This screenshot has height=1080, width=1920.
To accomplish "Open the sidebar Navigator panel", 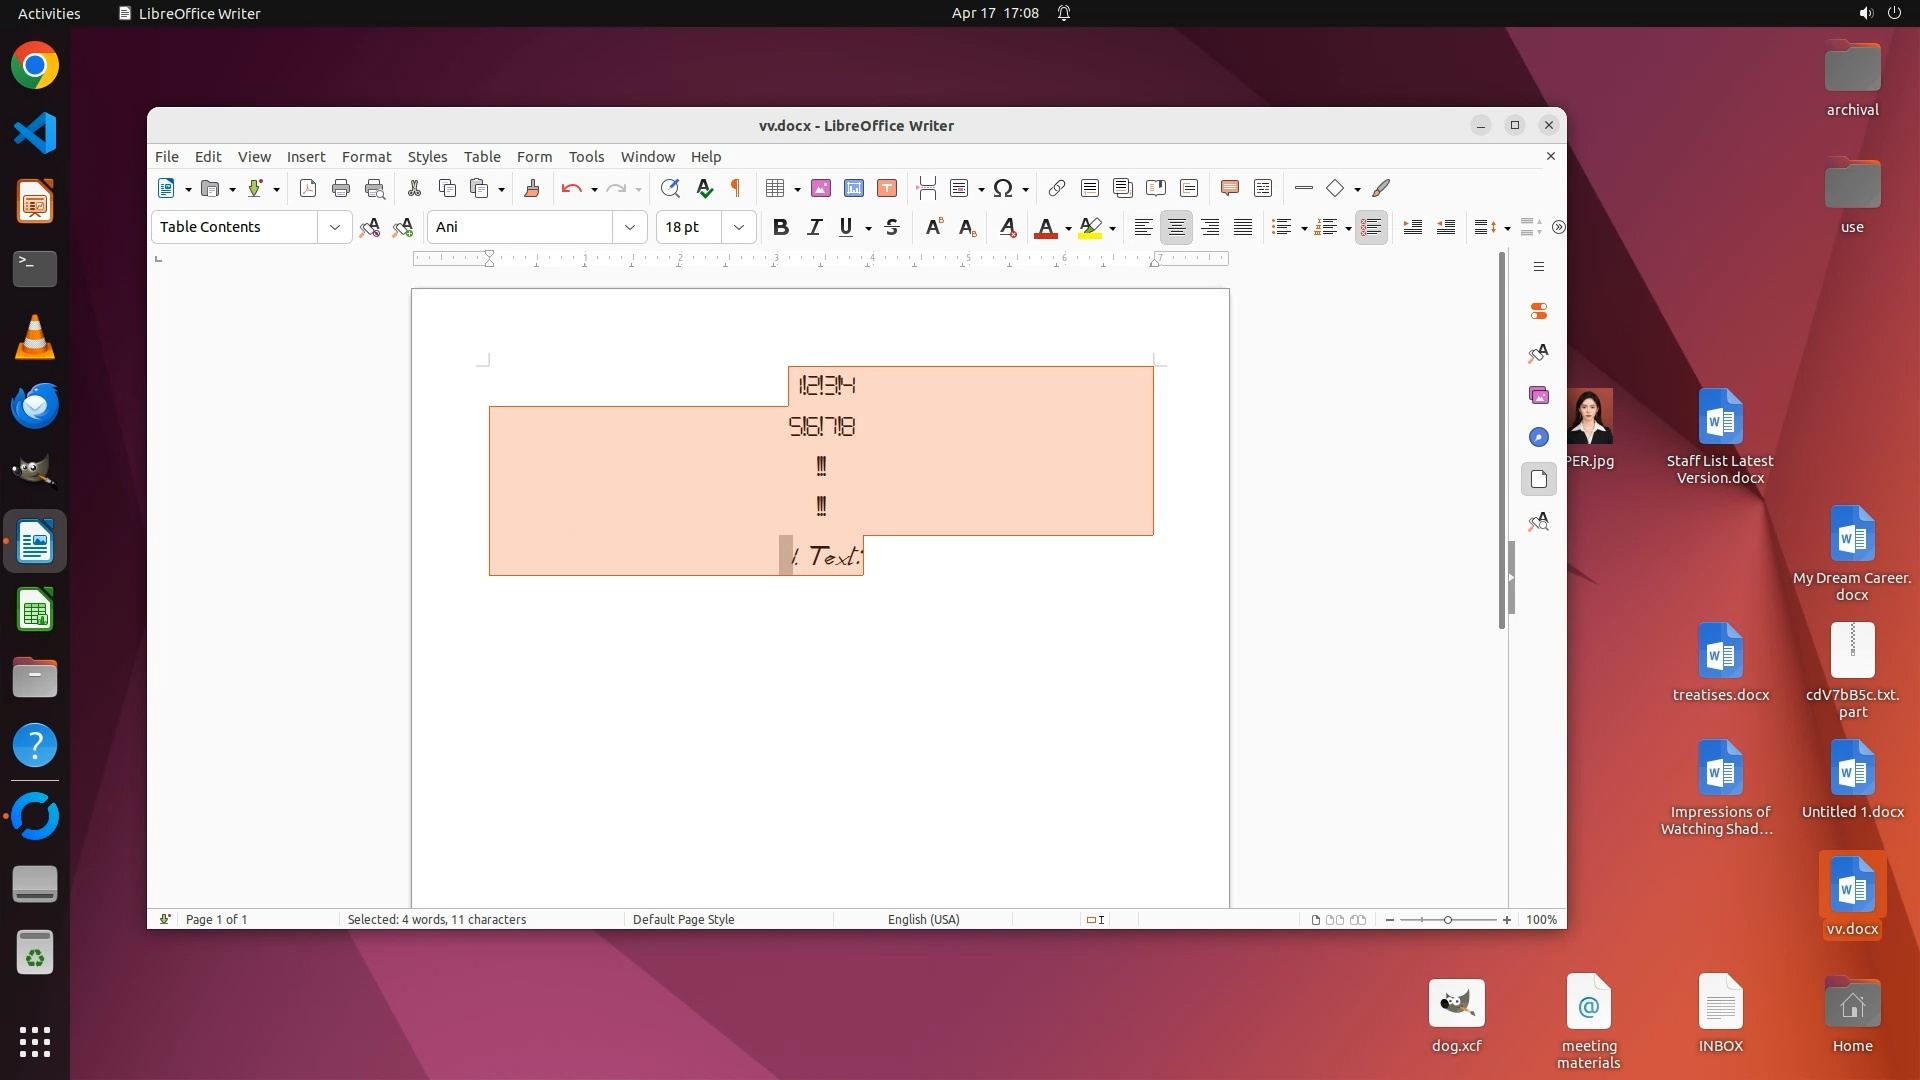I will pyautogui.click(x=1539, y=437).
